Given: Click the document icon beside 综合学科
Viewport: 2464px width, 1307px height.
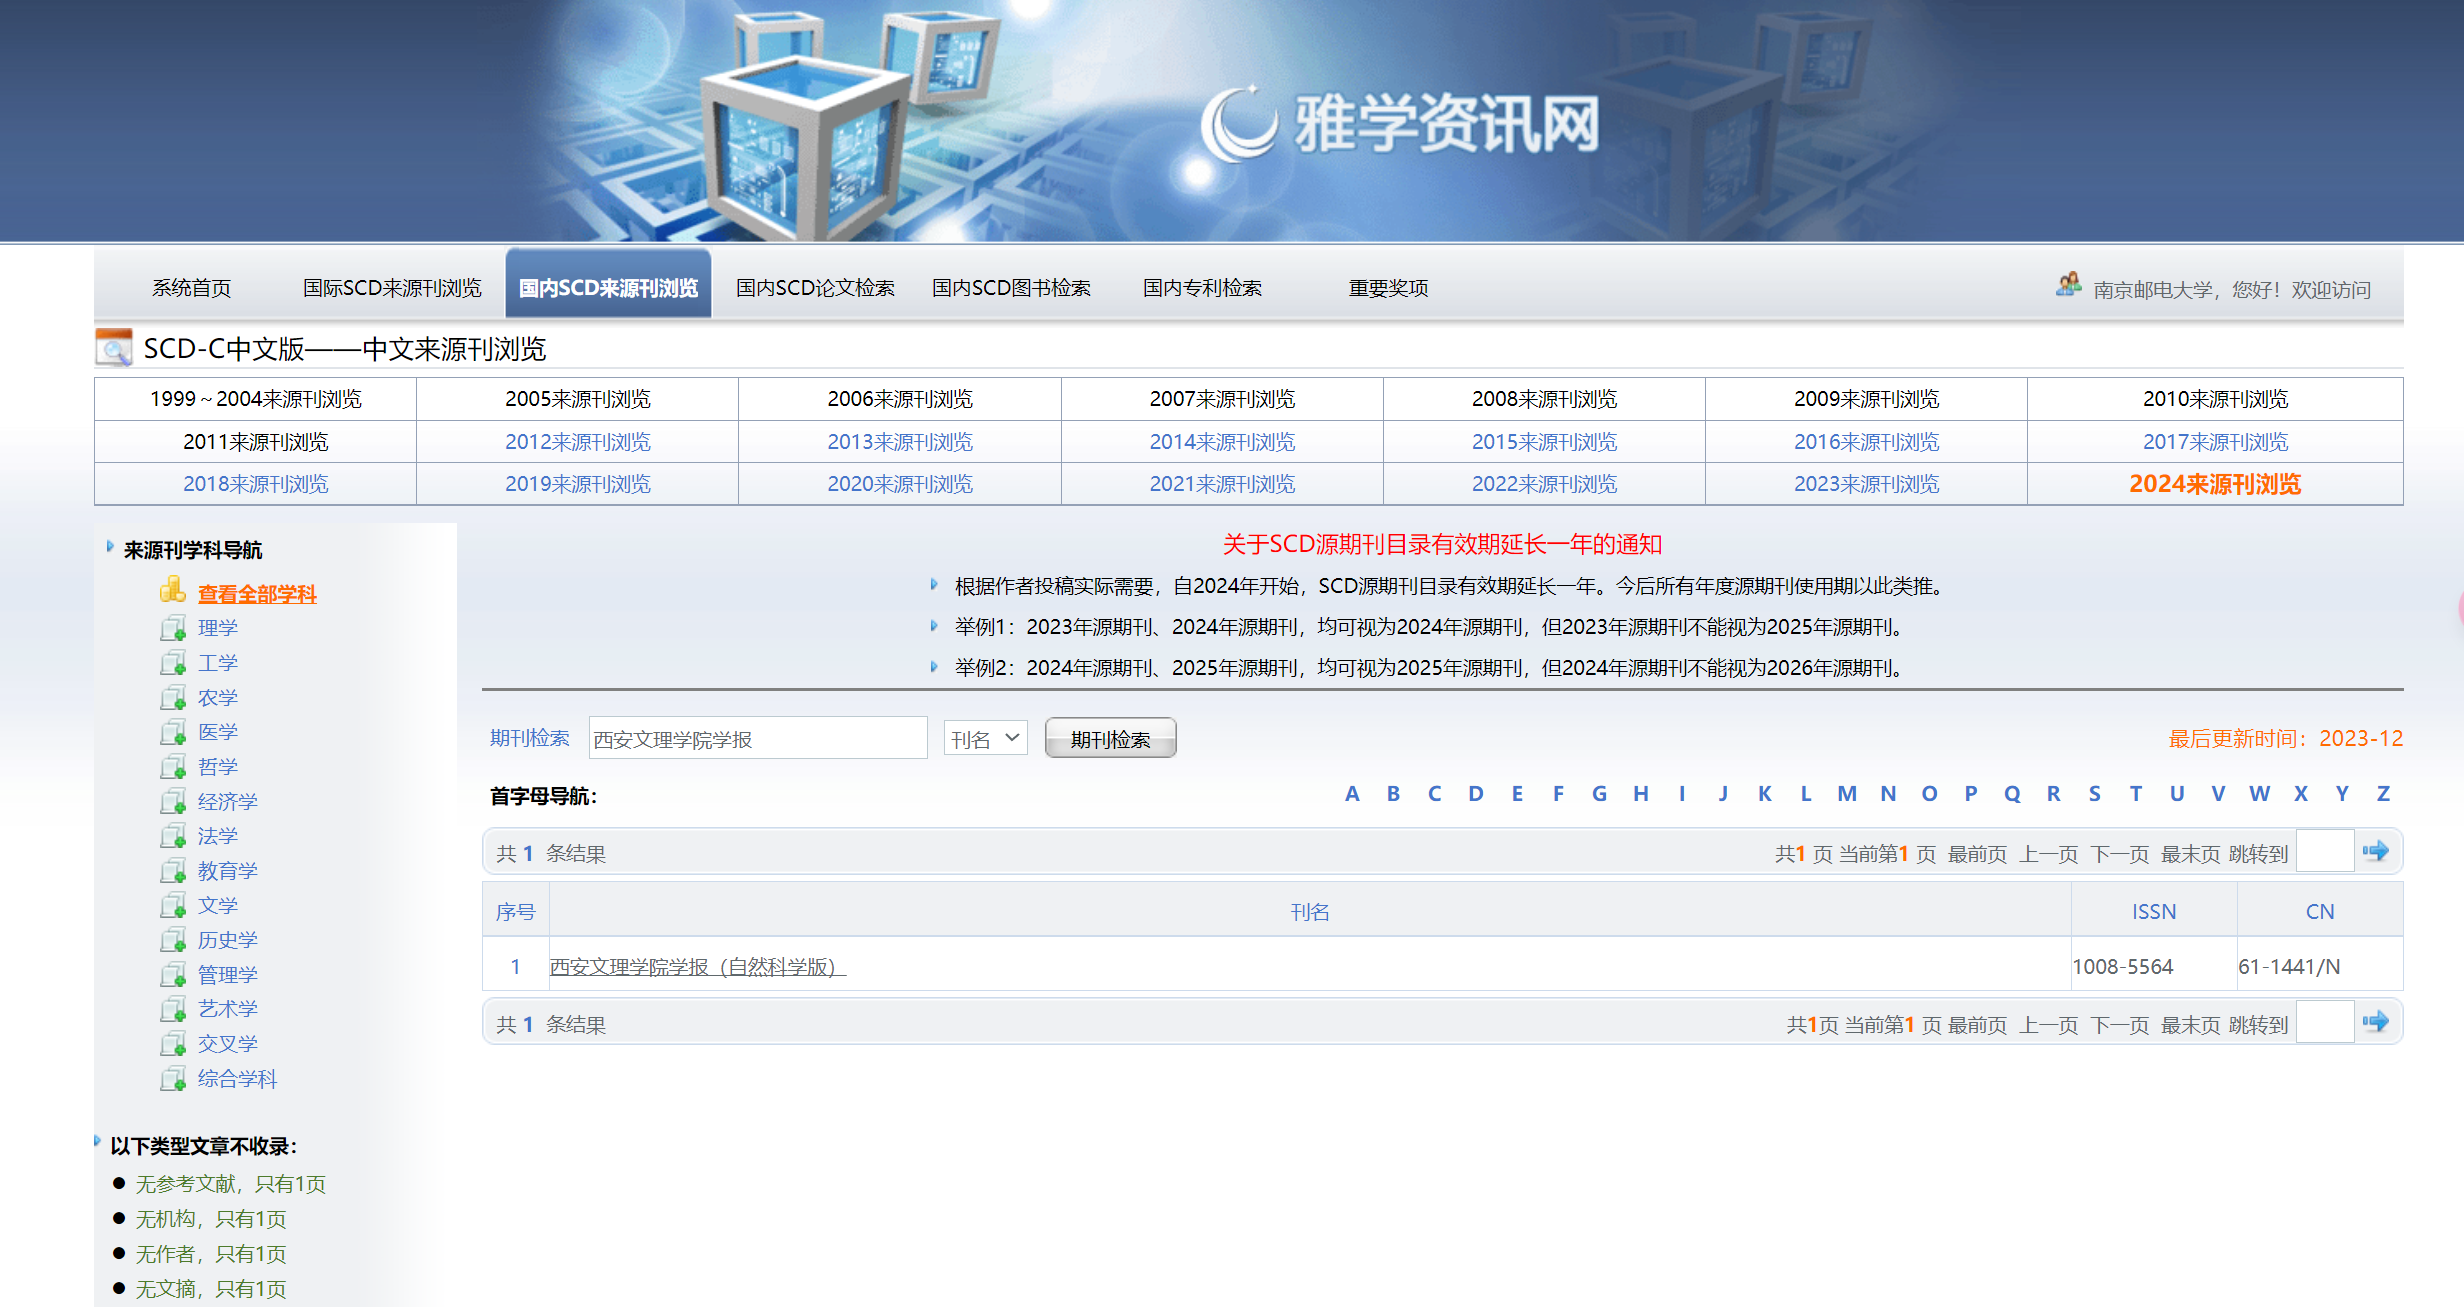Looking at the screenshot, I should tap(173, 1079).
